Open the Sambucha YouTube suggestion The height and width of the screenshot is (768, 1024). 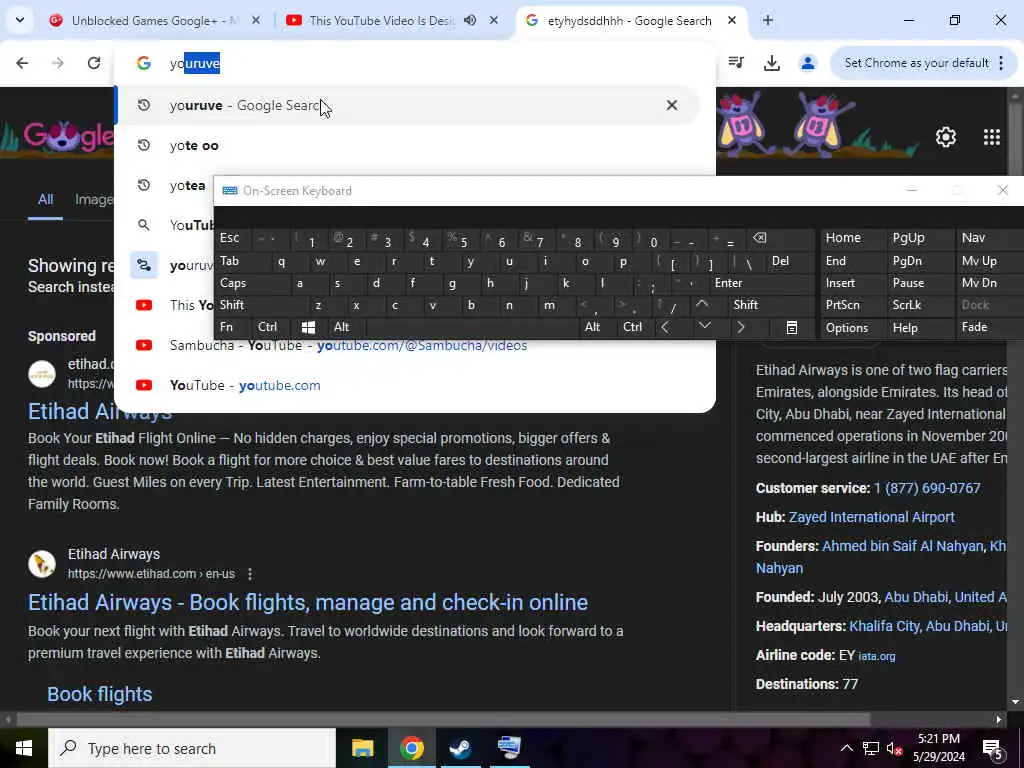click(x=348, y=345)
